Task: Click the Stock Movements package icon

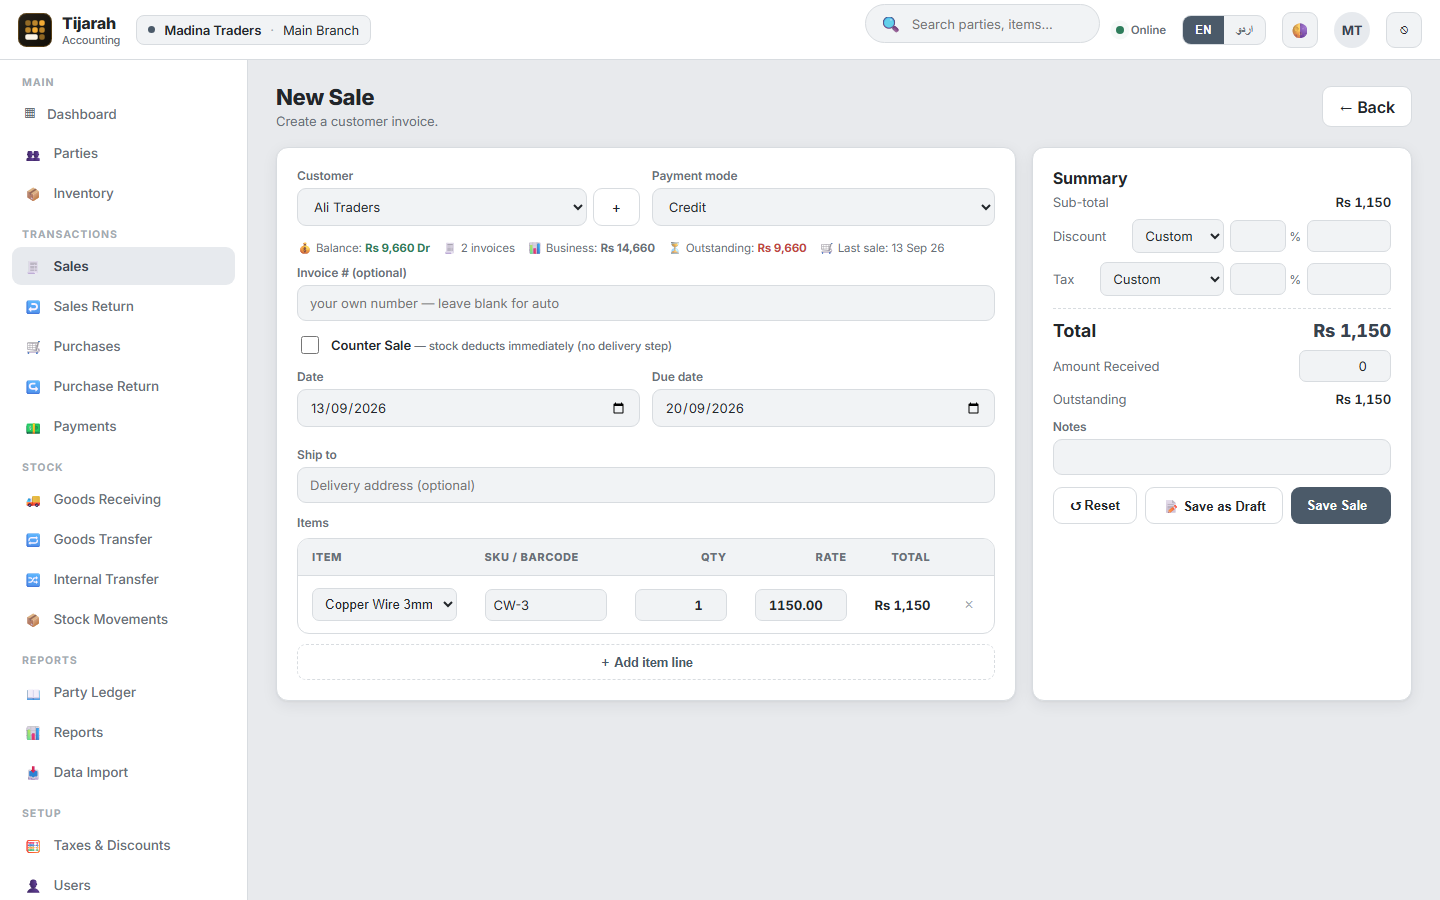Action: (33, 620)
